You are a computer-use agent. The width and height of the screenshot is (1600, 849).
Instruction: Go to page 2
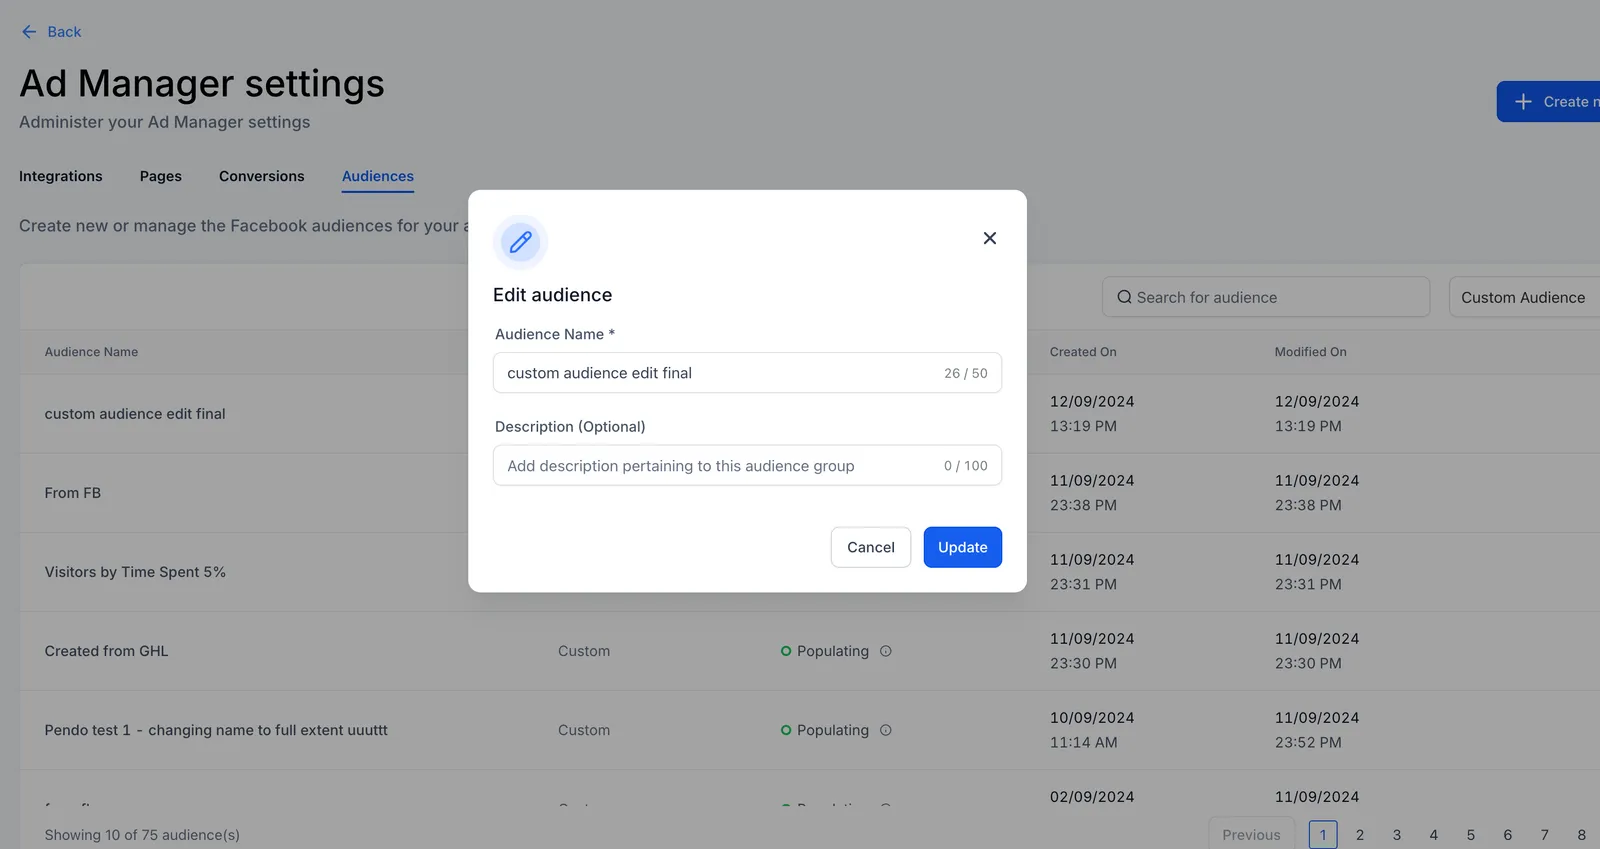(1360, 835)
